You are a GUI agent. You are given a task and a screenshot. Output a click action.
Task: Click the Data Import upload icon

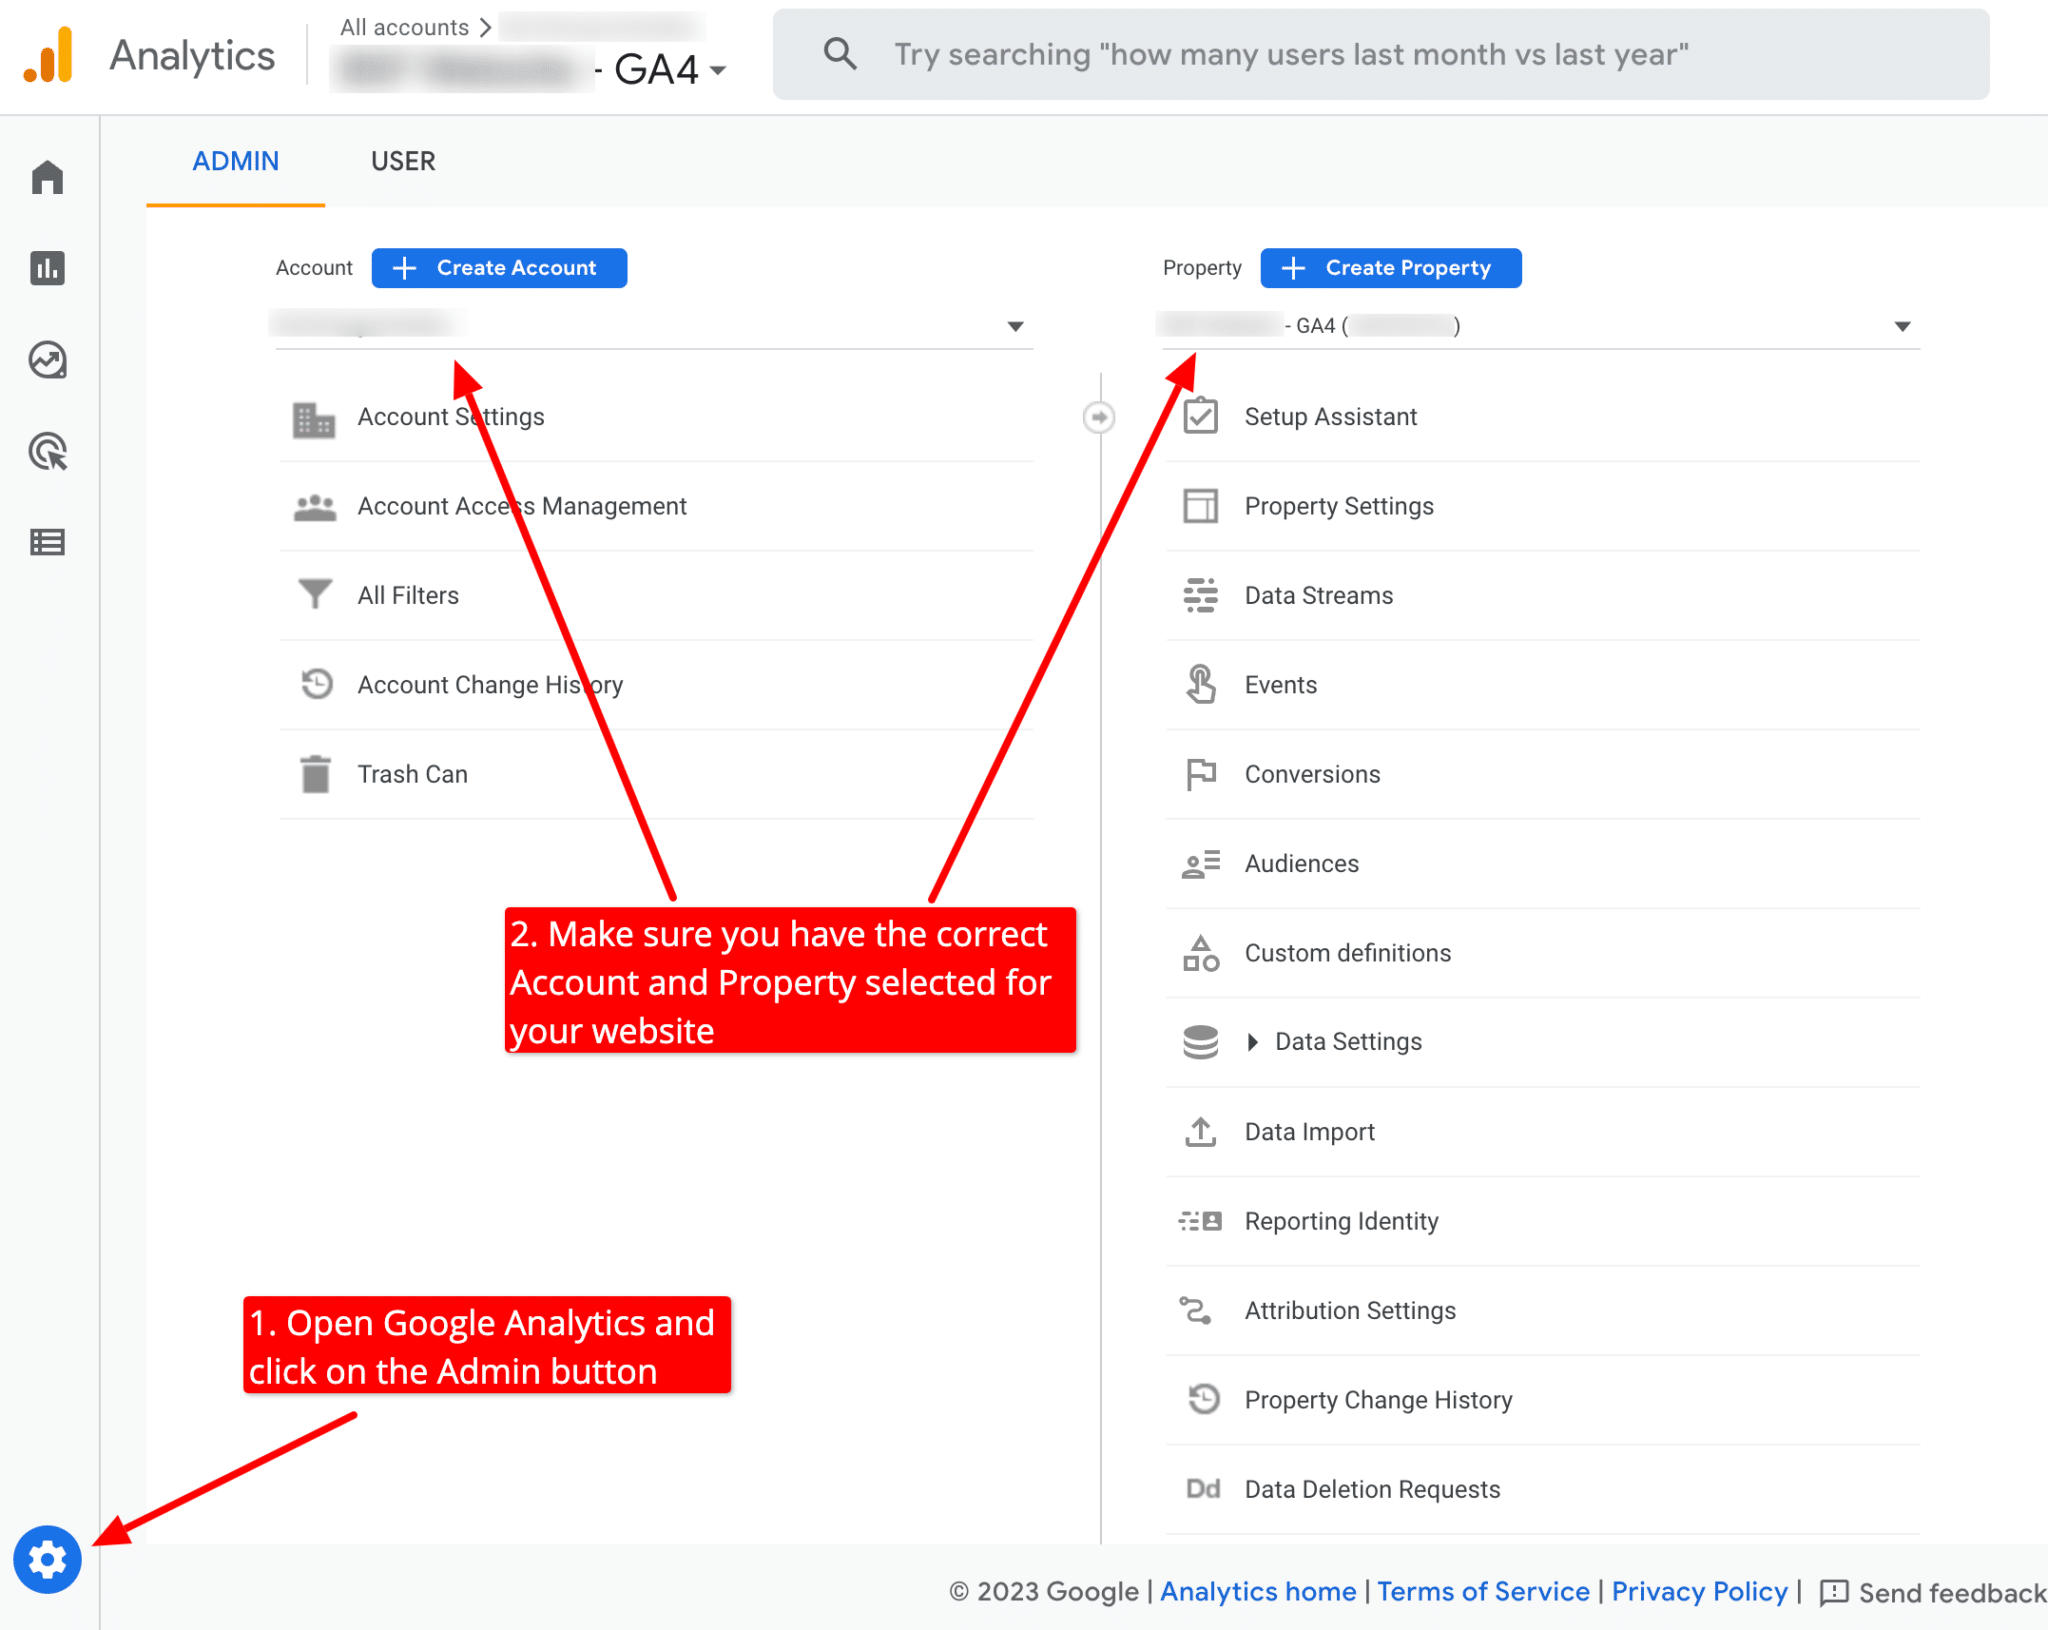pos(1200,1132)
